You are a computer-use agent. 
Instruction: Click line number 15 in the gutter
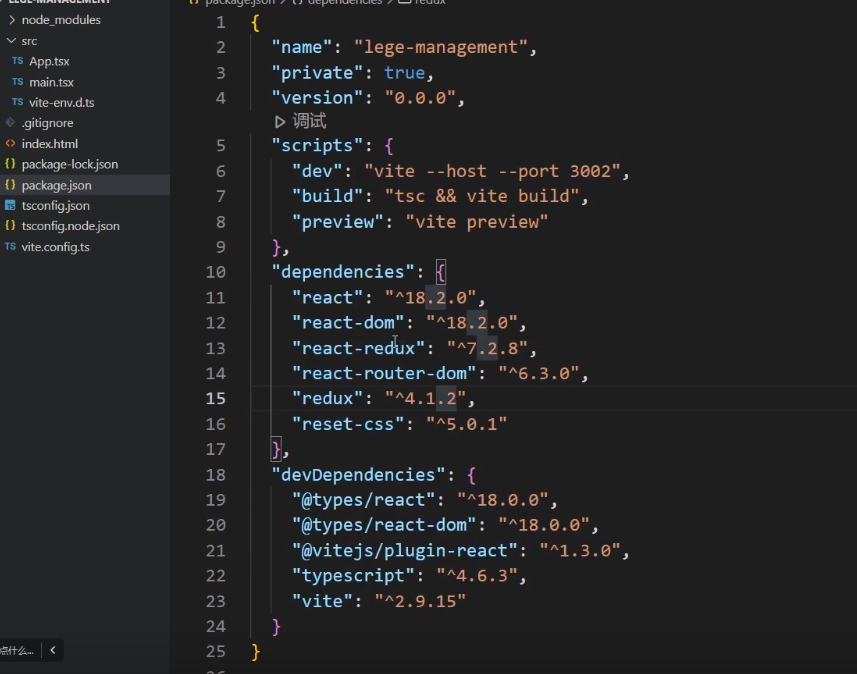point(215,398)
